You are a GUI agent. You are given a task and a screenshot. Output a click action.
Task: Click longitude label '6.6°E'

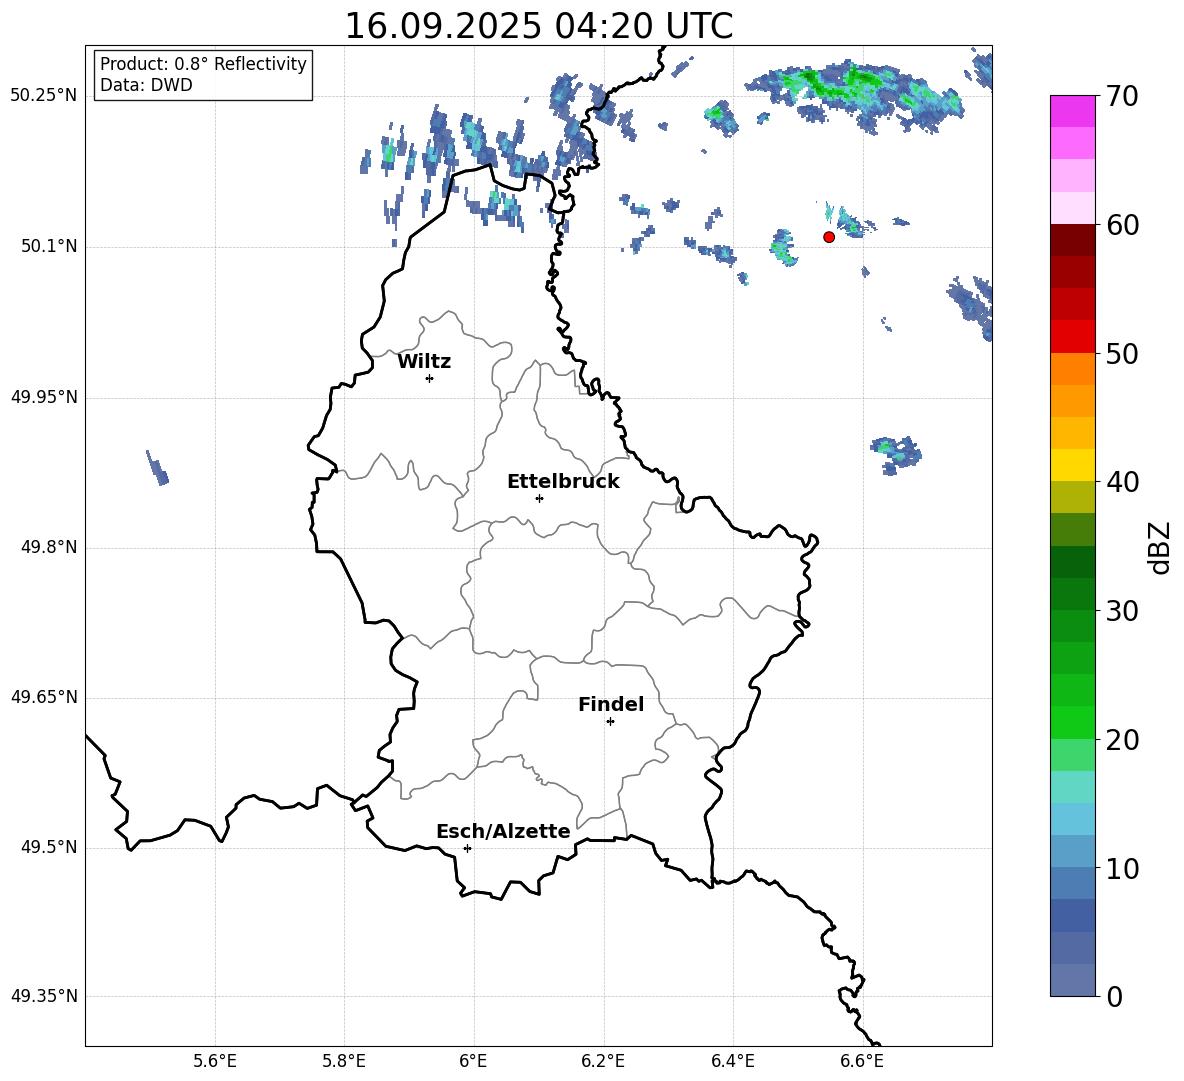tap(862, 1061)
